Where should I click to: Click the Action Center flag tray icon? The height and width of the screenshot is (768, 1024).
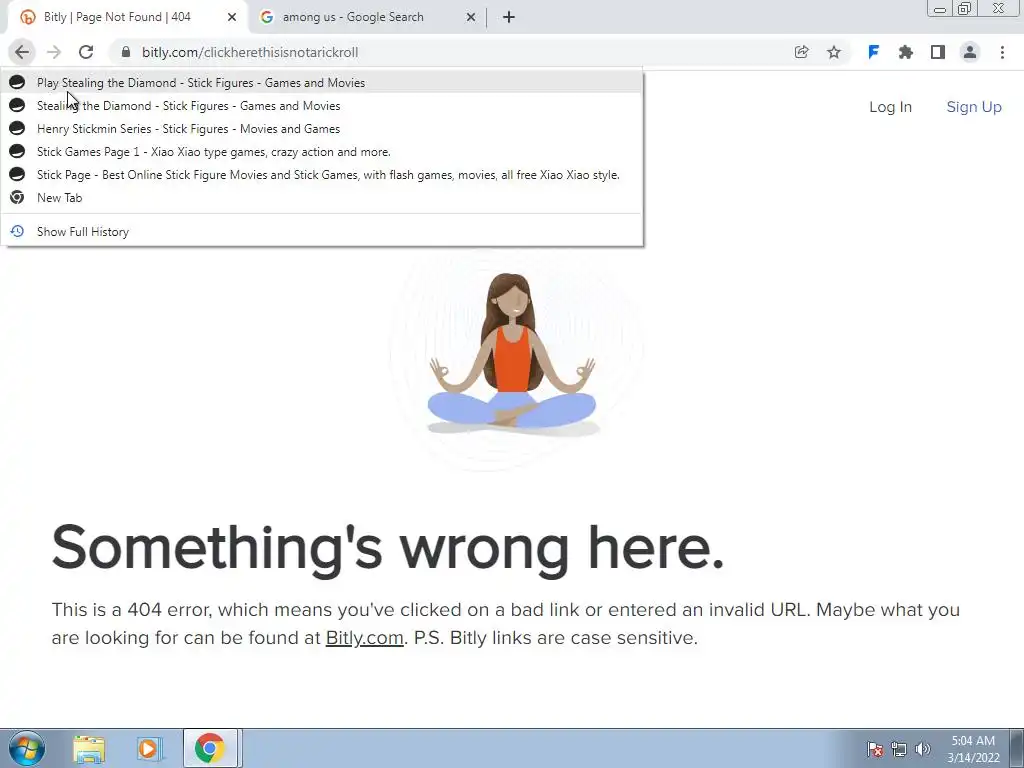[x=875, y=749]
